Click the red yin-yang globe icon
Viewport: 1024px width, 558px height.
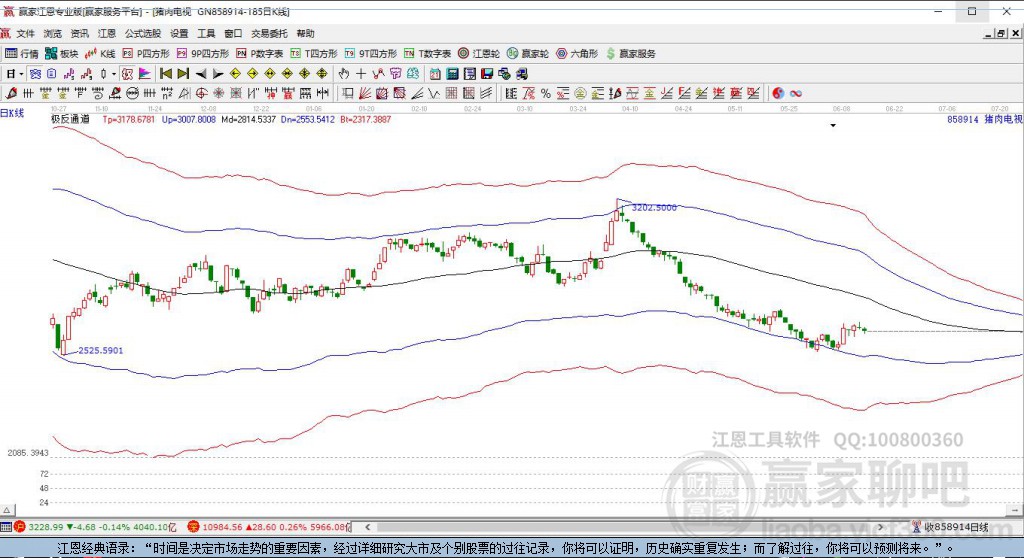pyautogui.click(x=778, y=93)
